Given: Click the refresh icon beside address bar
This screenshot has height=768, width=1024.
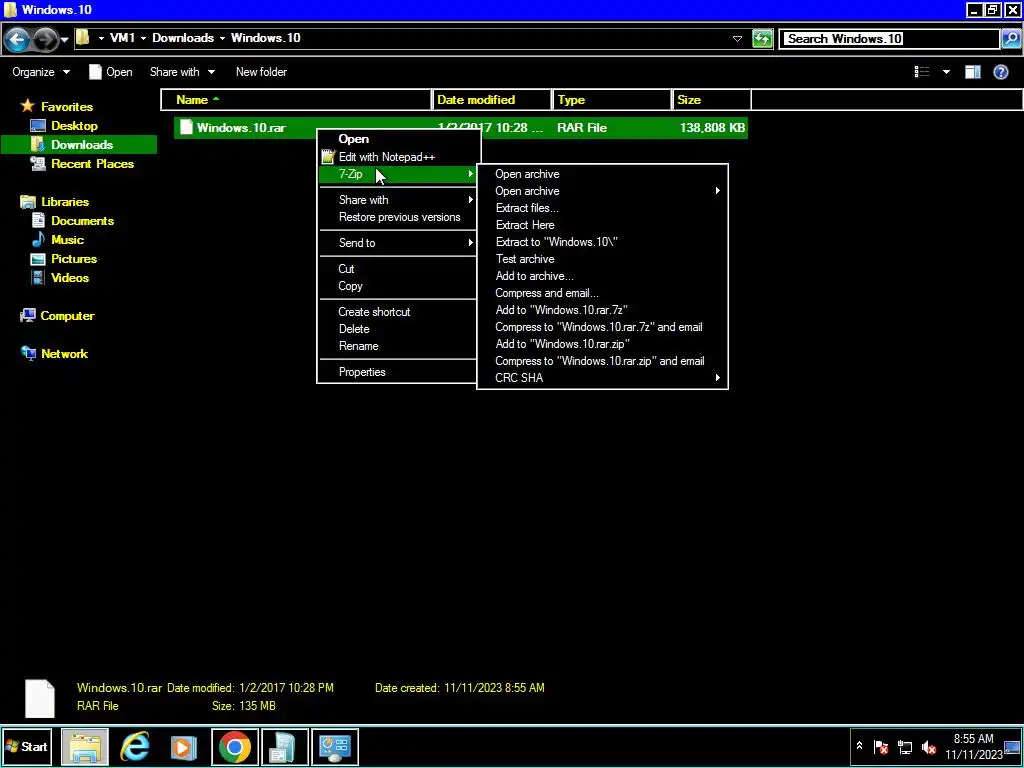Looking at the screenshot, I should point(762,39).
